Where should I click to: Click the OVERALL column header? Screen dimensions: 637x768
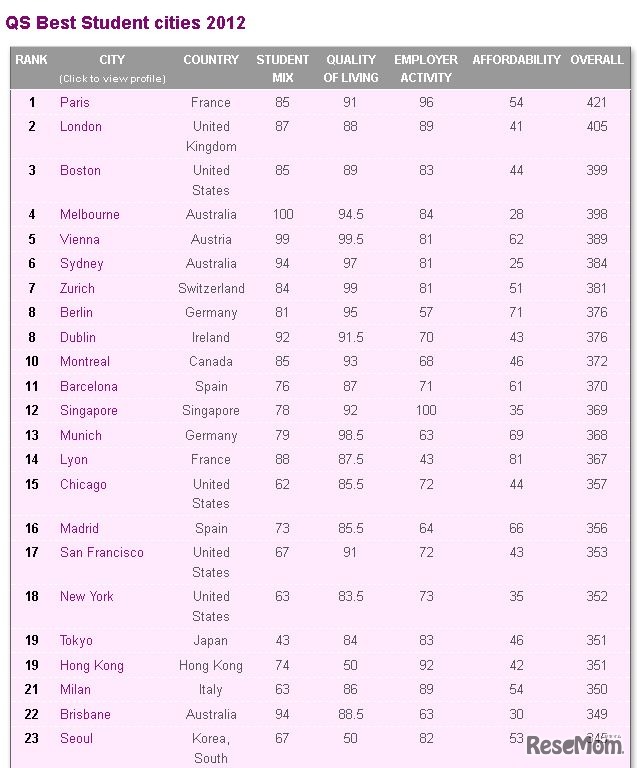(x=597, y=60)
